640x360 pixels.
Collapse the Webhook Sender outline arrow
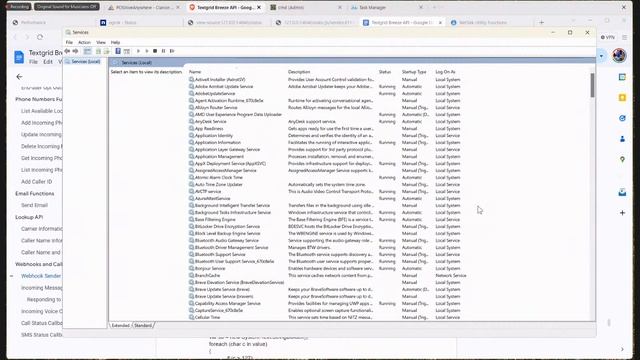click(x=11, y=276)
